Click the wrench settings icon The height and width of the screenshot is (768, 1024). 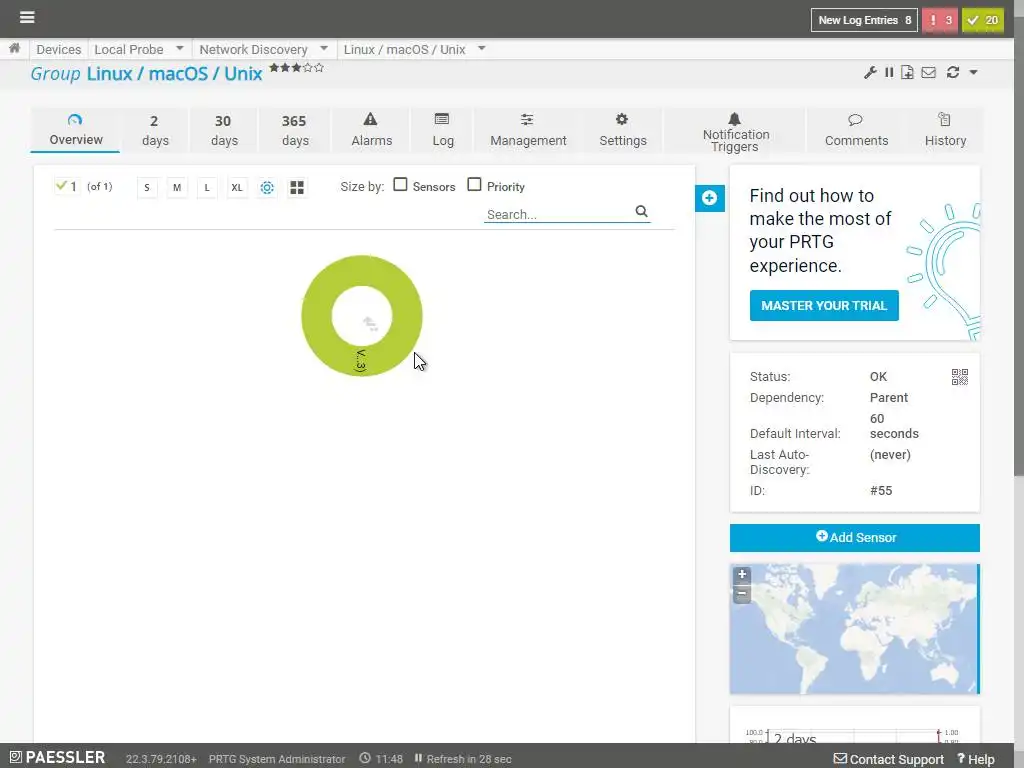[x=870, y=72]
